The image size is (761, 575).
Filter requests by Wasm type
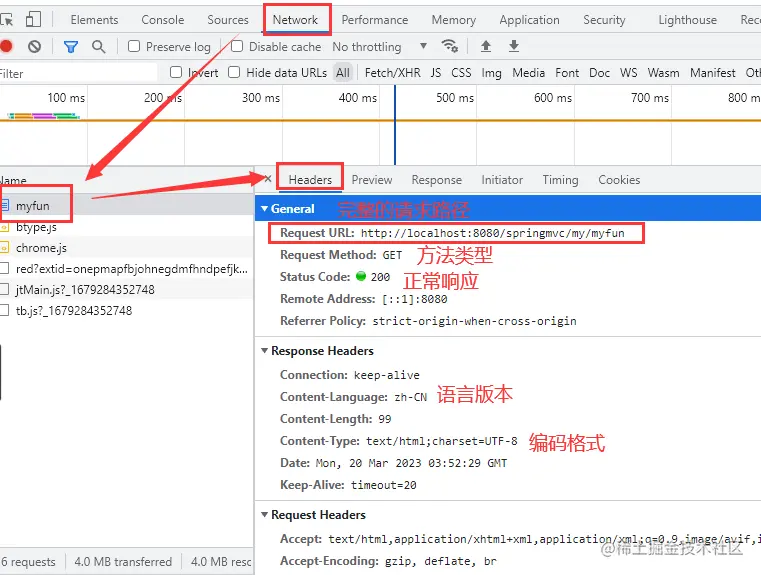[x=663, y=73]
